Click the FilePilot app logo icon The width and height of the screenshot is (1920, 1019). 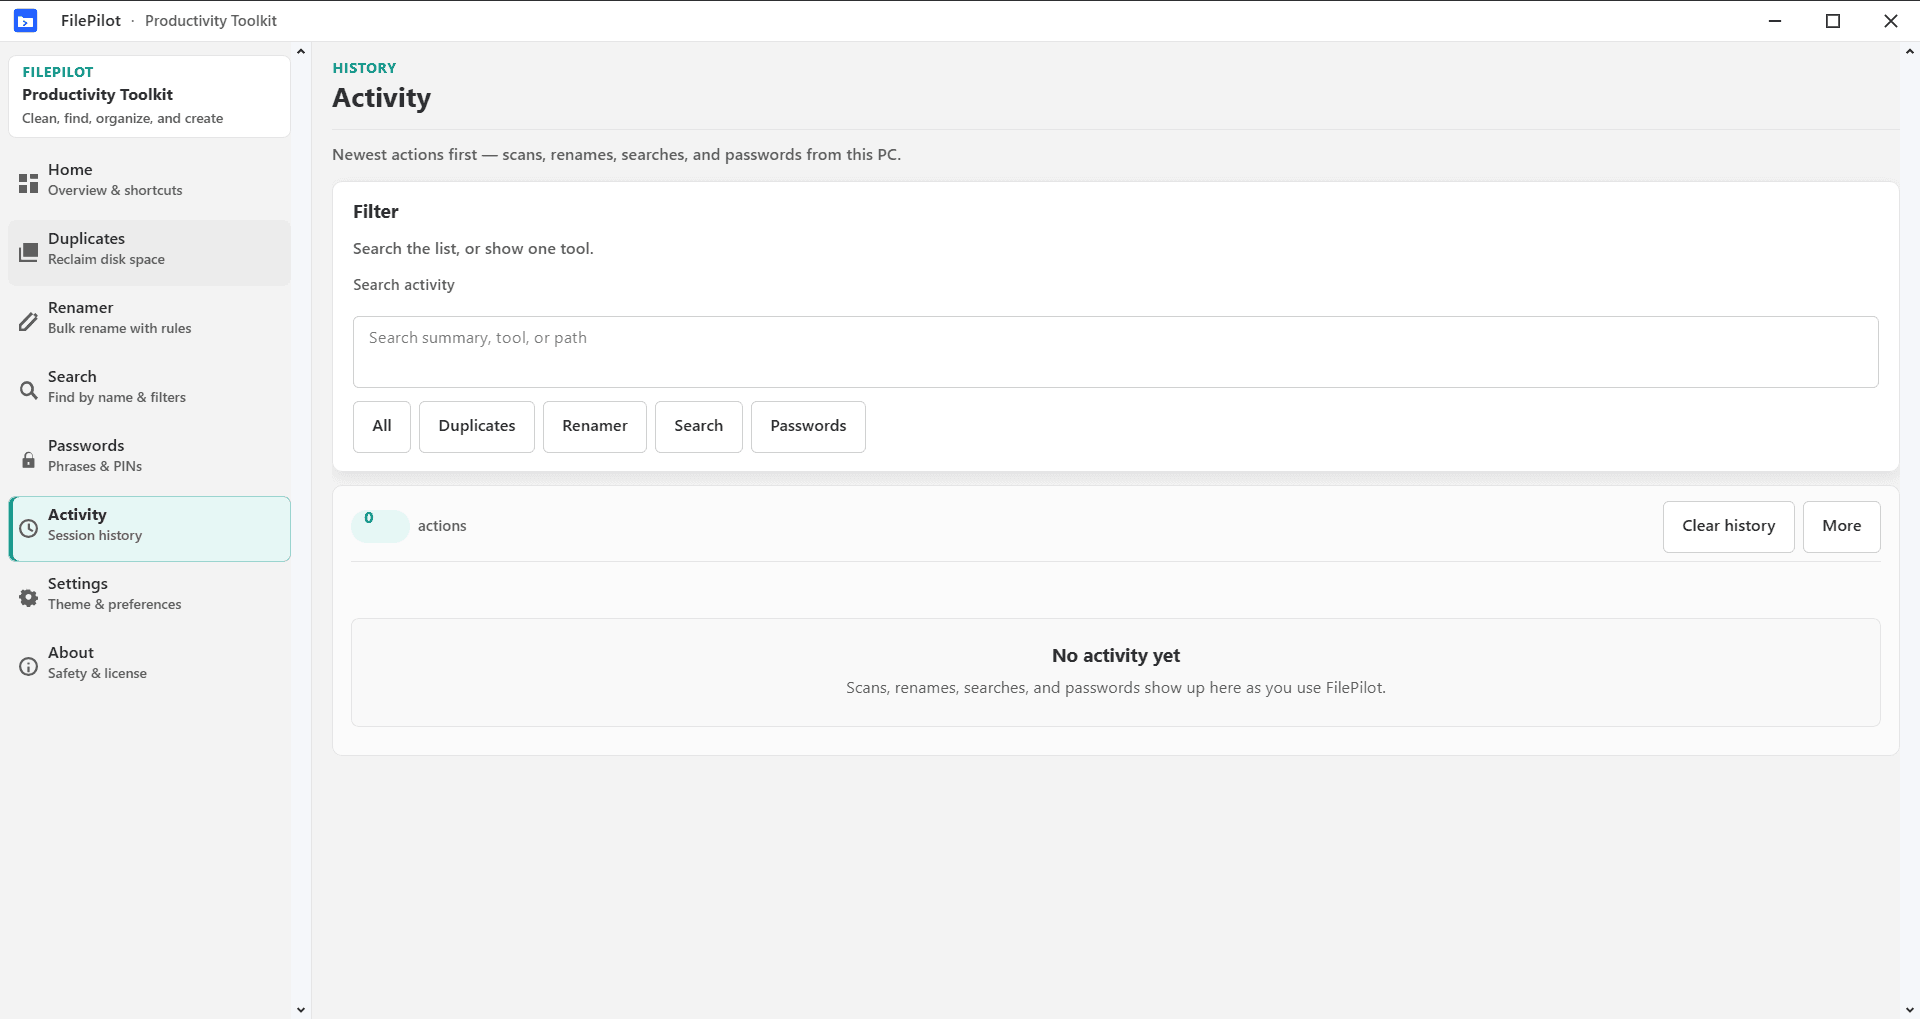click(26, 21)
